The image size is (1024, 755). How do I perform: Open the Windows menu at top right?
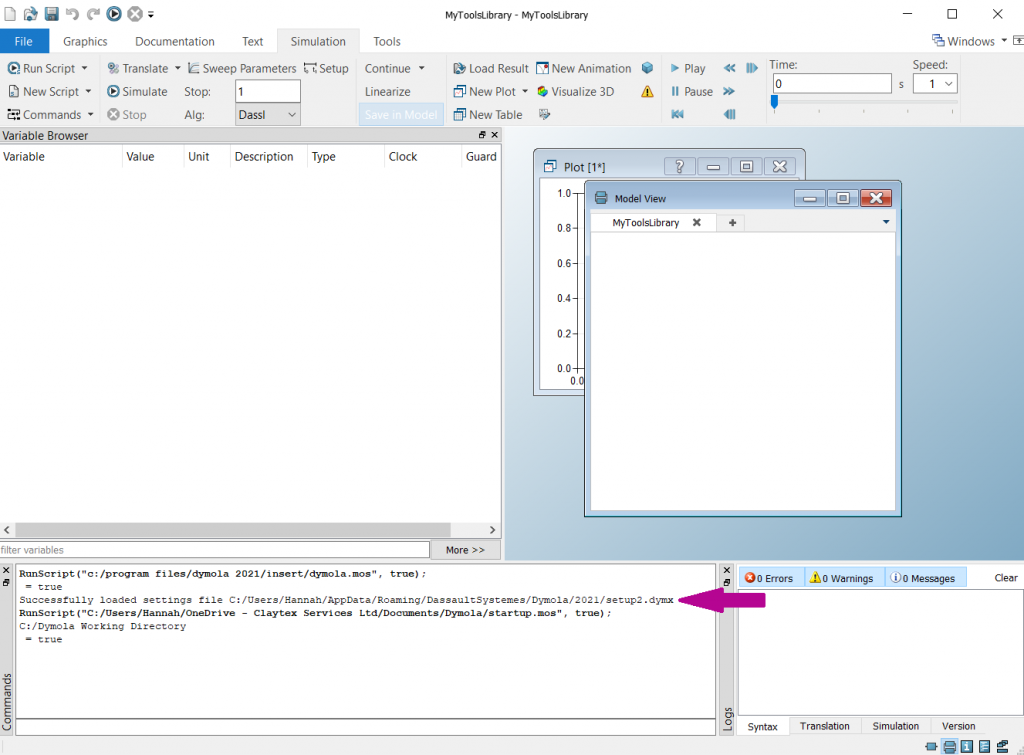pos(969,41)
